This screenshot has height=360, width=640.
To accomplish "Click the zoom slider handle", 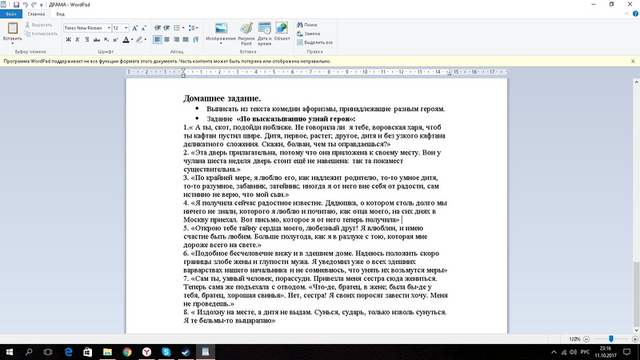I will tap(611, 339).
